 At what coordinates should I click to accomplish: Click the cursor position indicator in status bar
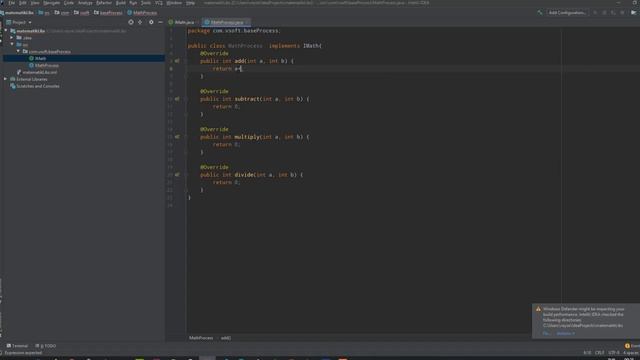[587, 353]
